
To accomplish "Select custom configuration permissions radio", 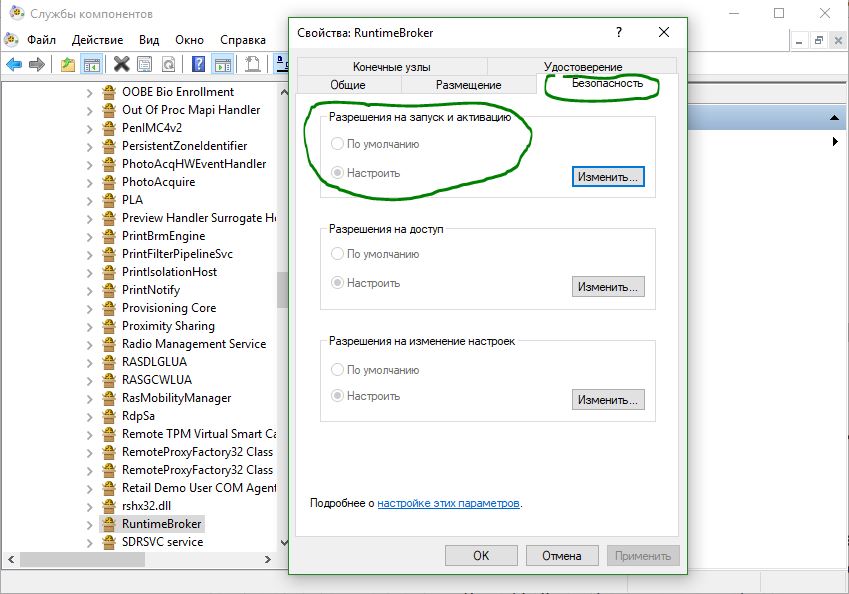I will coord(337,396).
